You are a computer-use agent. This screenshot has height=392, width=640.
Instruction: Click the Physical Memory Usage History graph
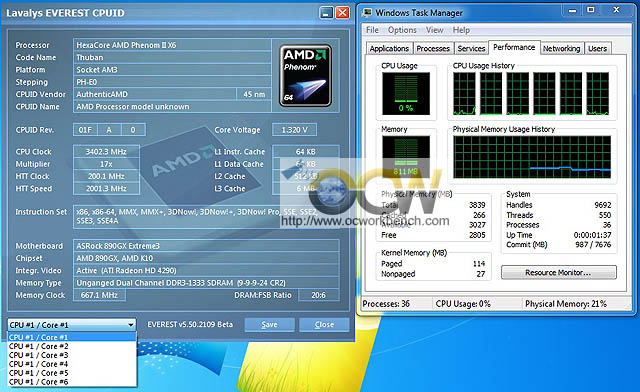(532, 157)
